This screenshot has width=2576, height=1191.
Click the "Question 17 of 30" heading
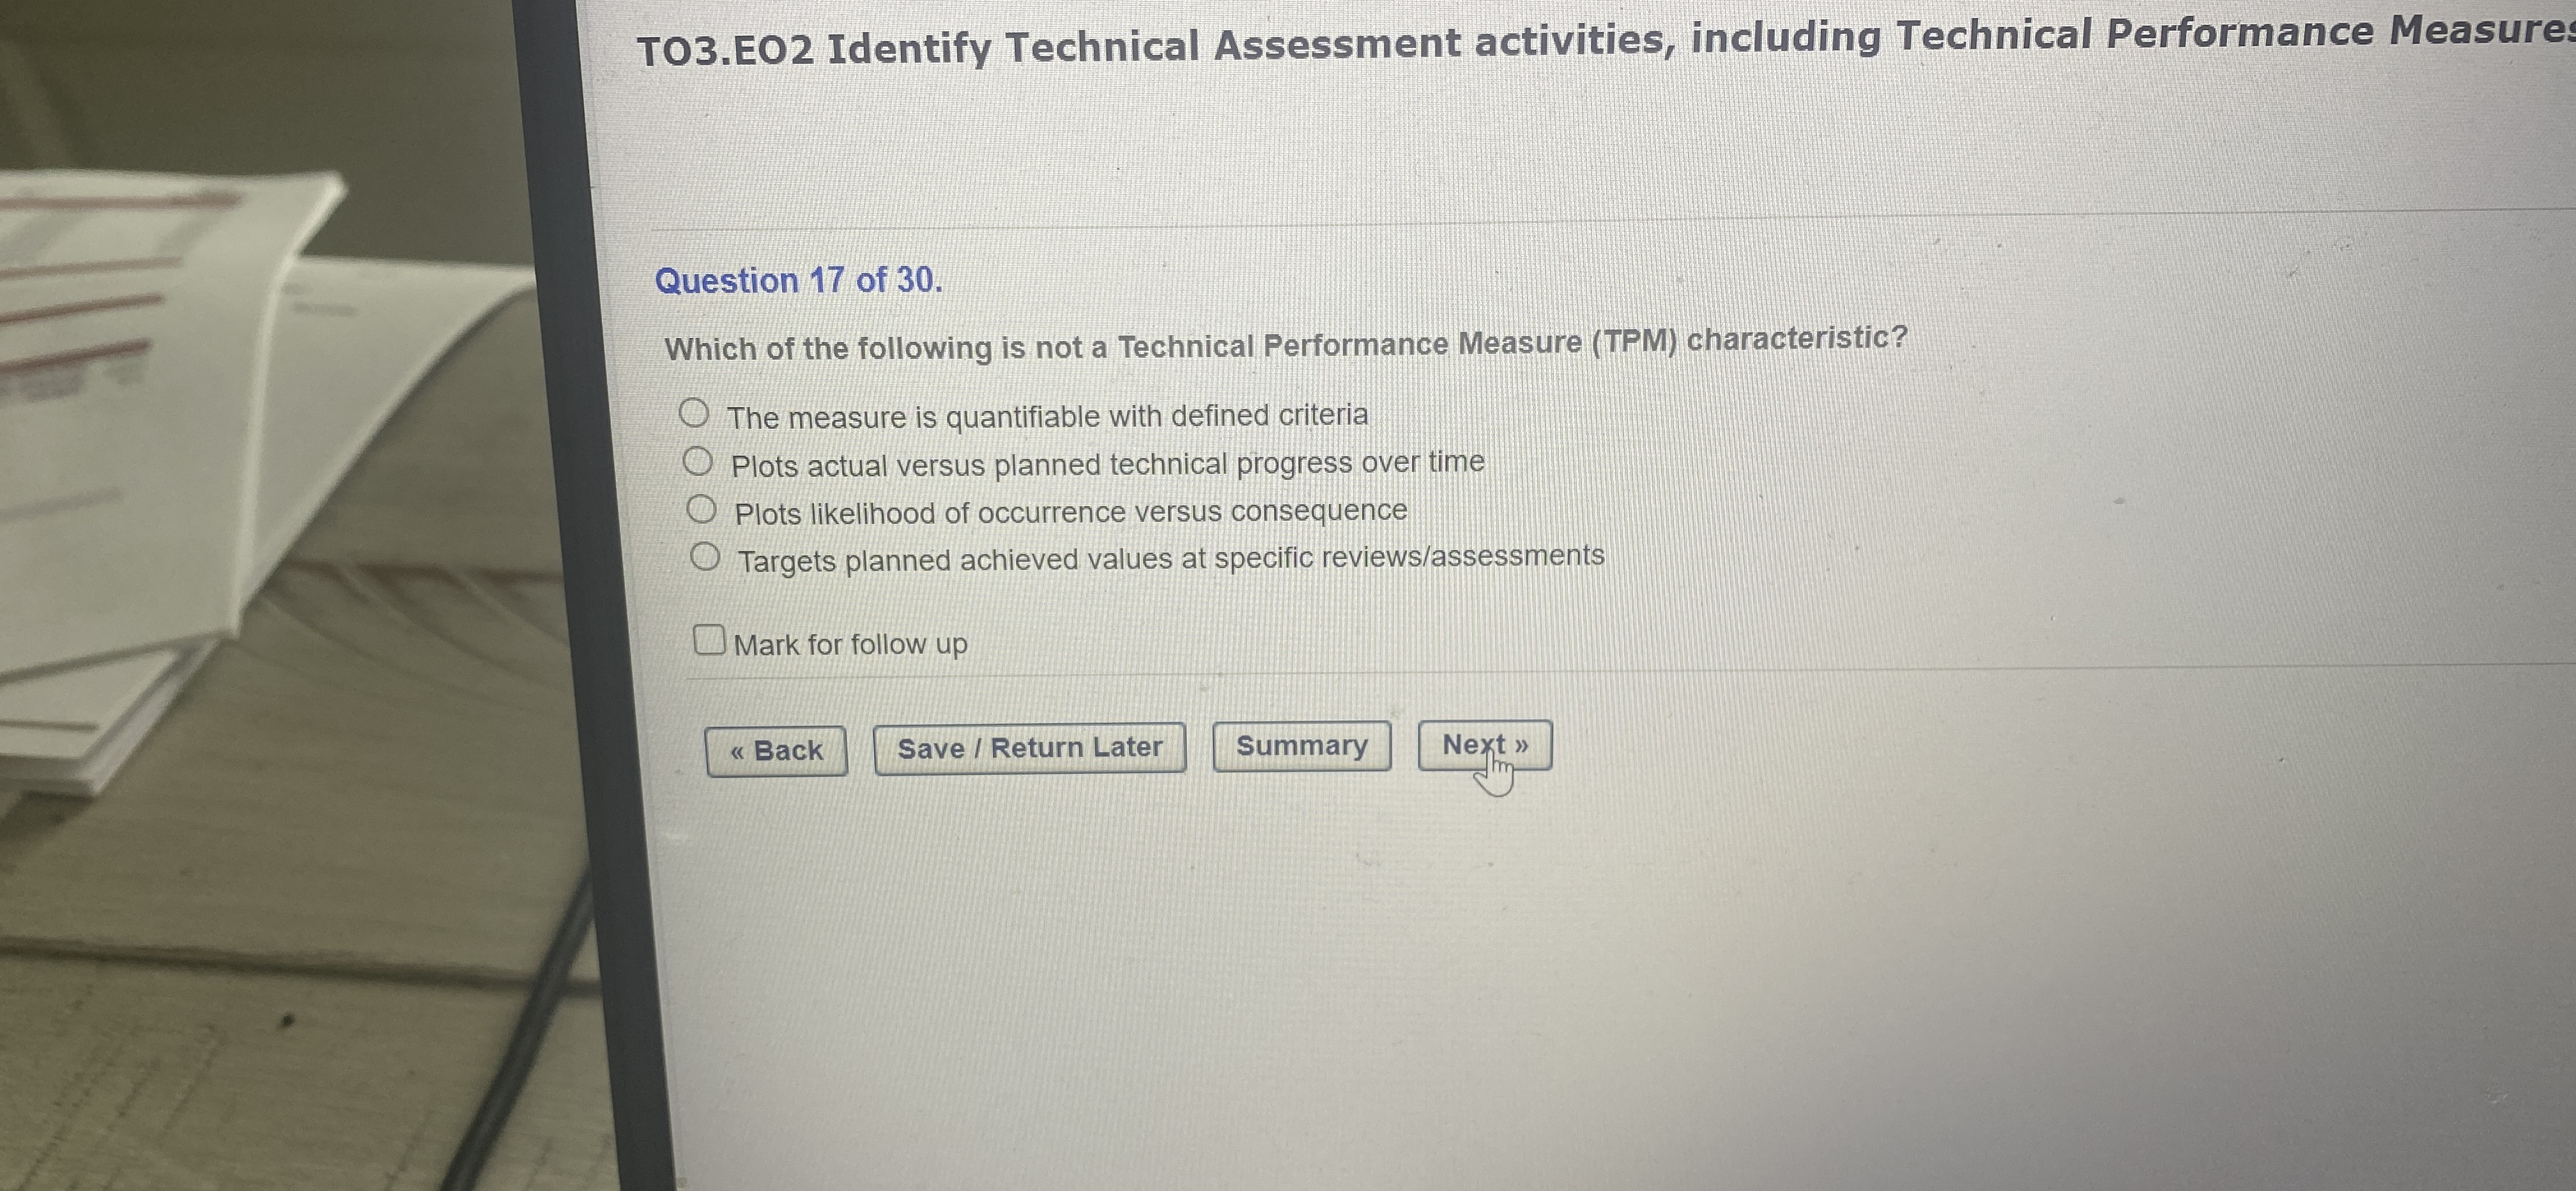click(x=800, y=281)
